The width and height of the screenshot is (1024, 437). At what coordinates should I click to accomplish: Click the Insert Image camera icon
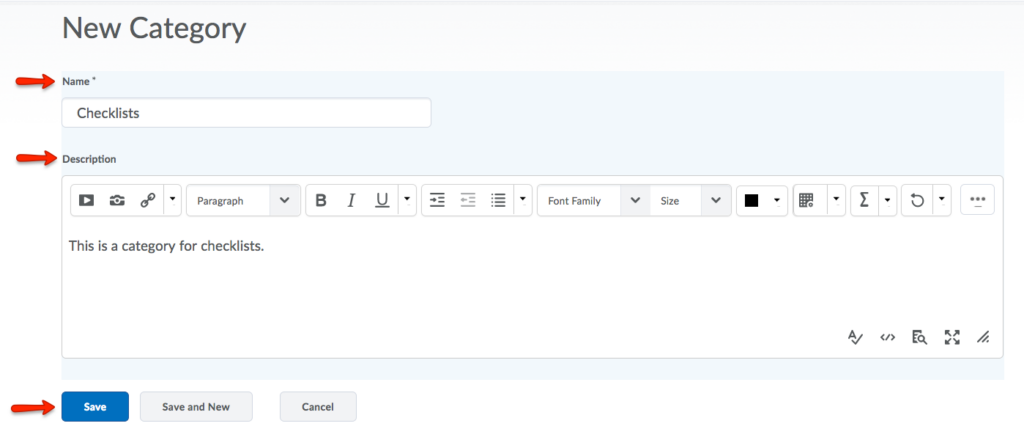(x=117, y=201)
